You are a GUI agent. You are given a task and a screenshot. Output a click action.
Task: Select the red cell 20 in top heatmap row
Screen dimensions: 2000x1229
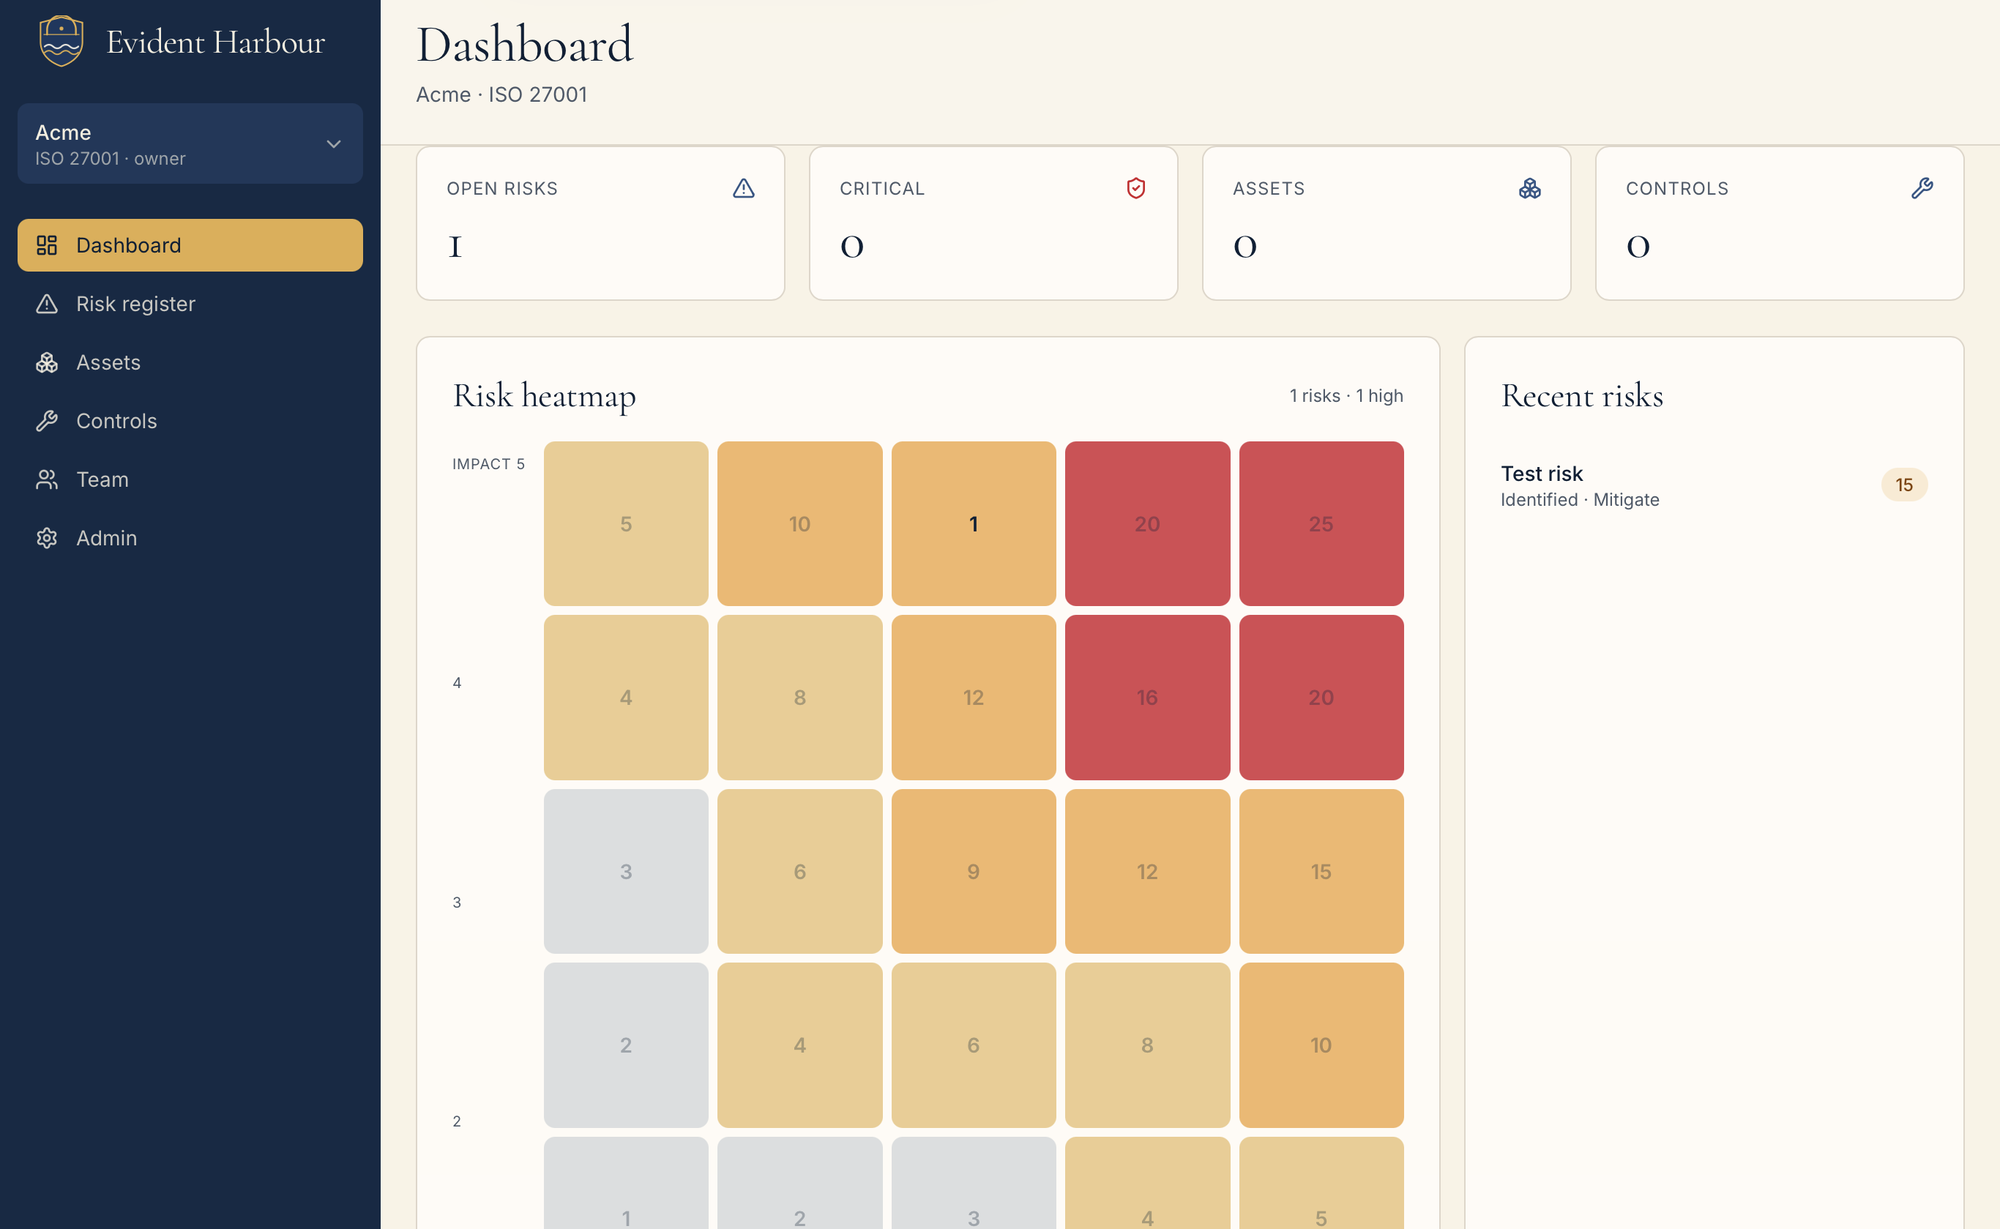click(x=1147, y=524)
